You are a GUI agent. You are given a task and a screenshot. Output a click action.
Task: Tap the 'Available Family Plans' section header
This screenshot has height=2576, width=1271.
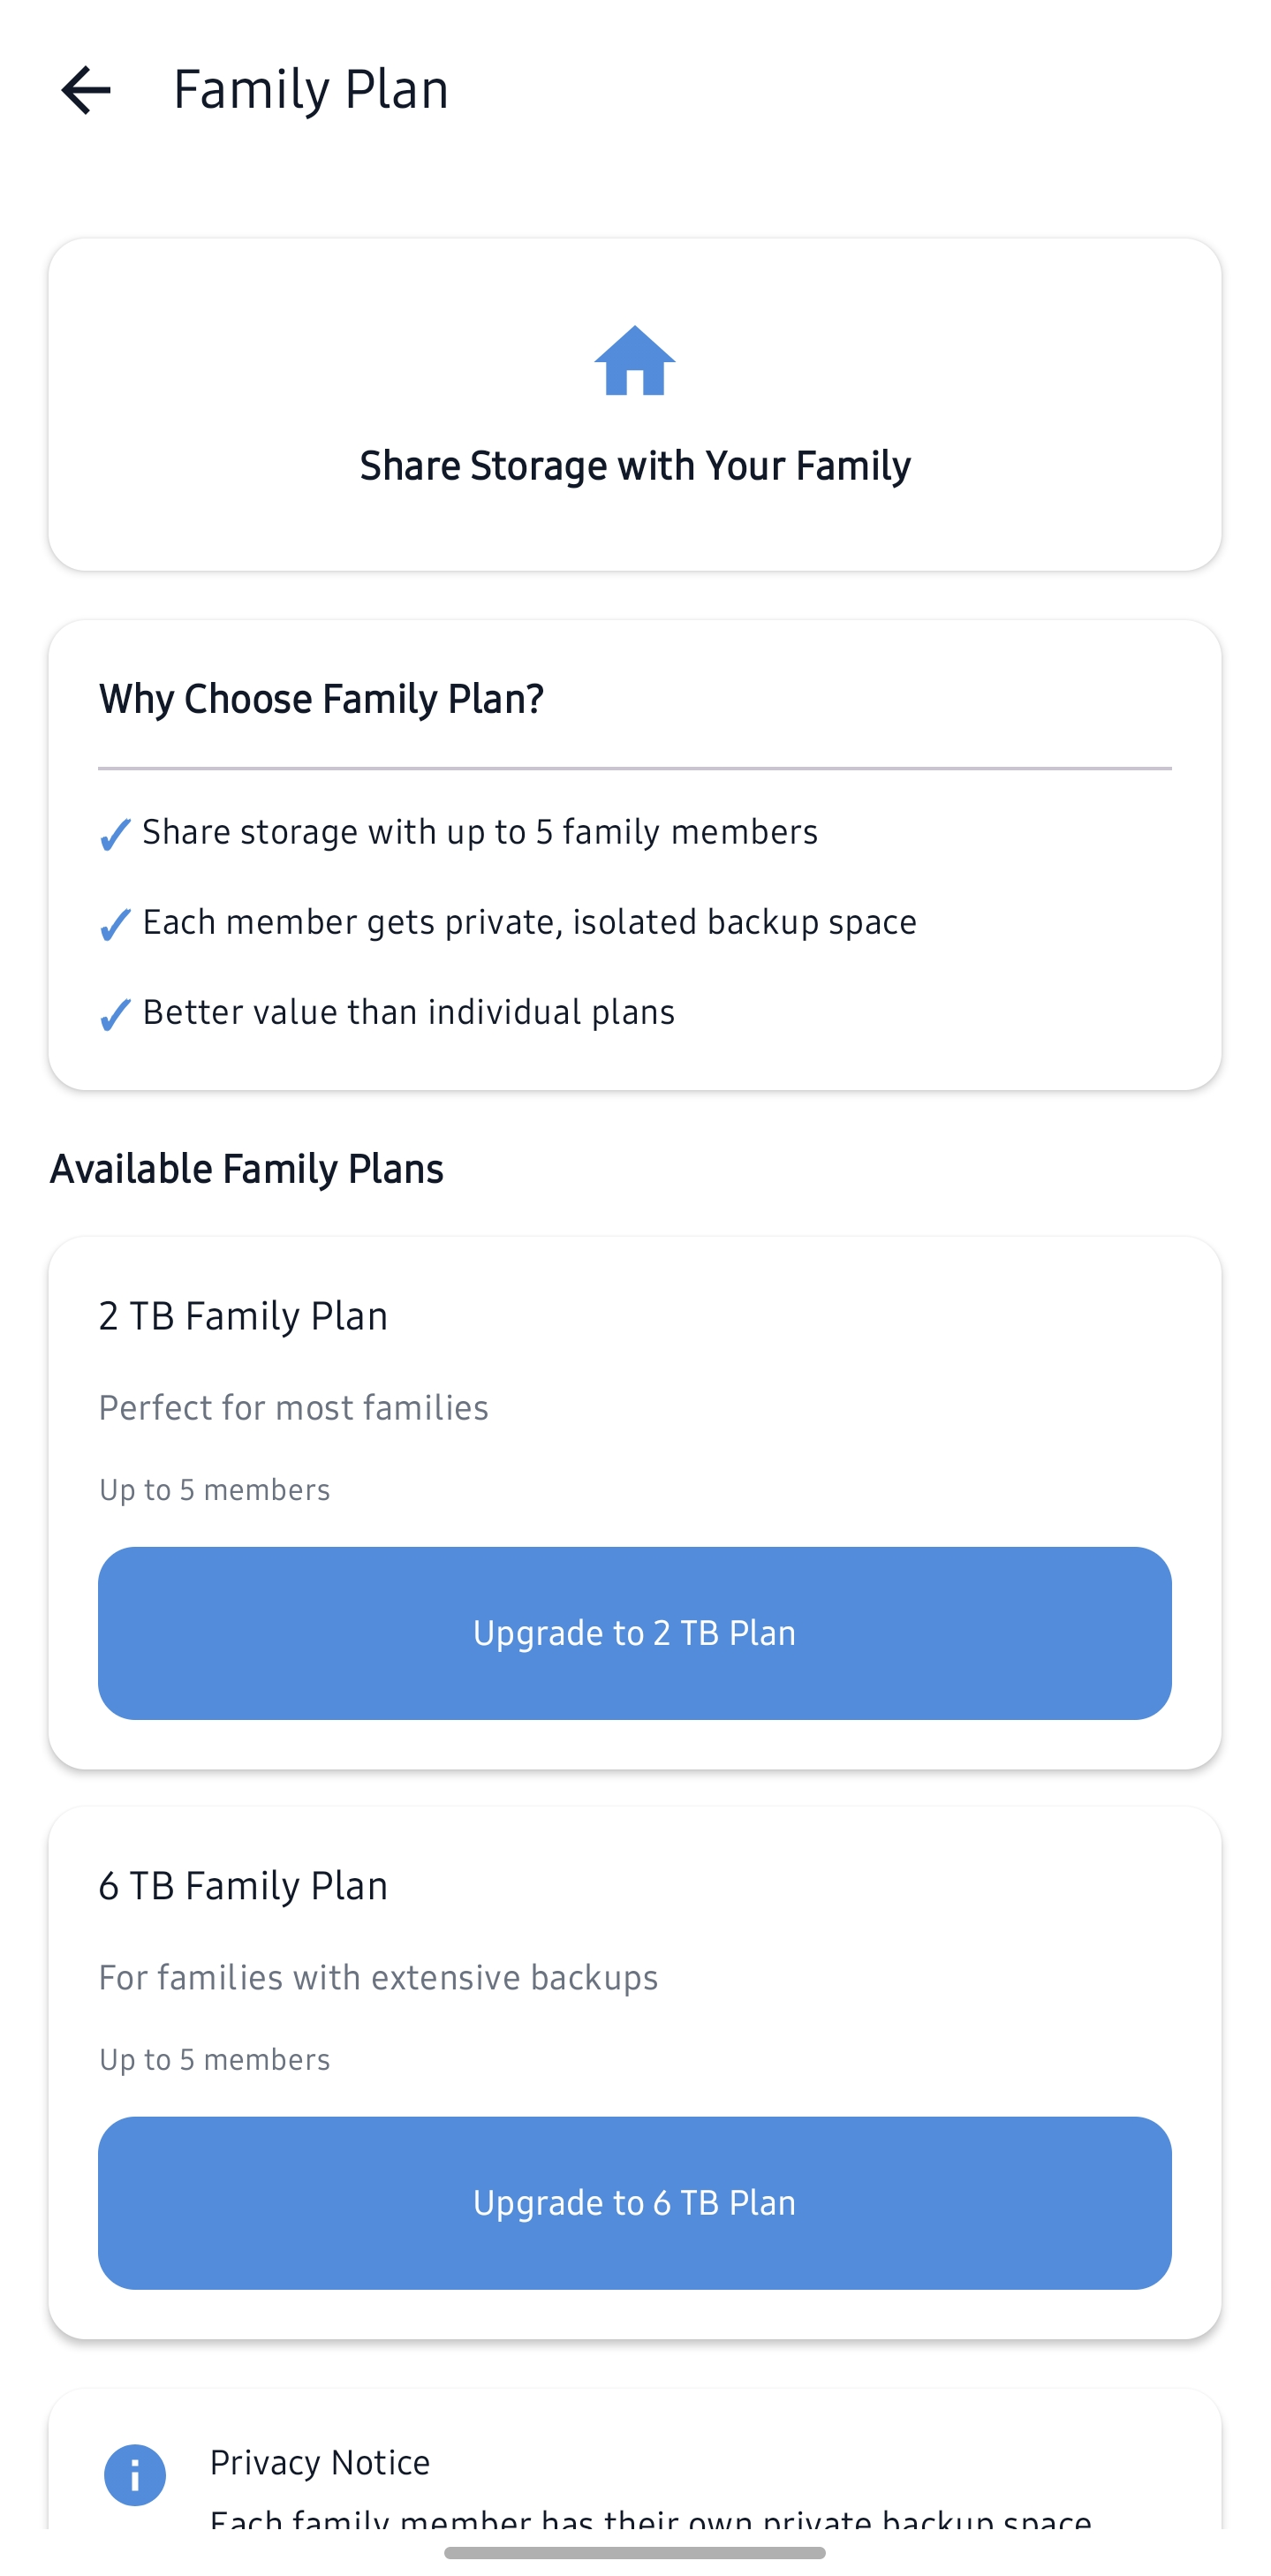pos(246,1169)
